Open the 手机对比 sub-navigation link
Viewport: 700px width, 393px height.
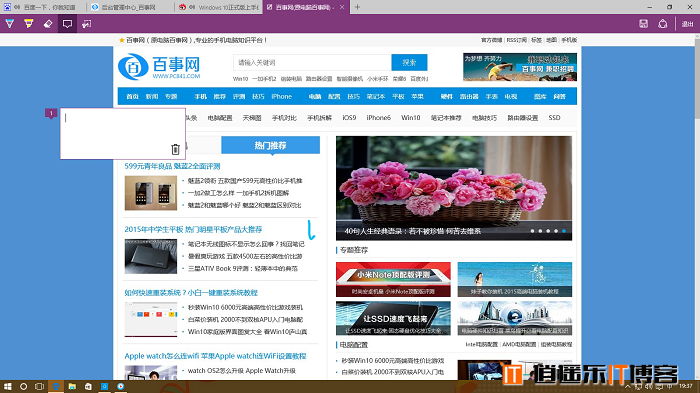coord(284,118)
